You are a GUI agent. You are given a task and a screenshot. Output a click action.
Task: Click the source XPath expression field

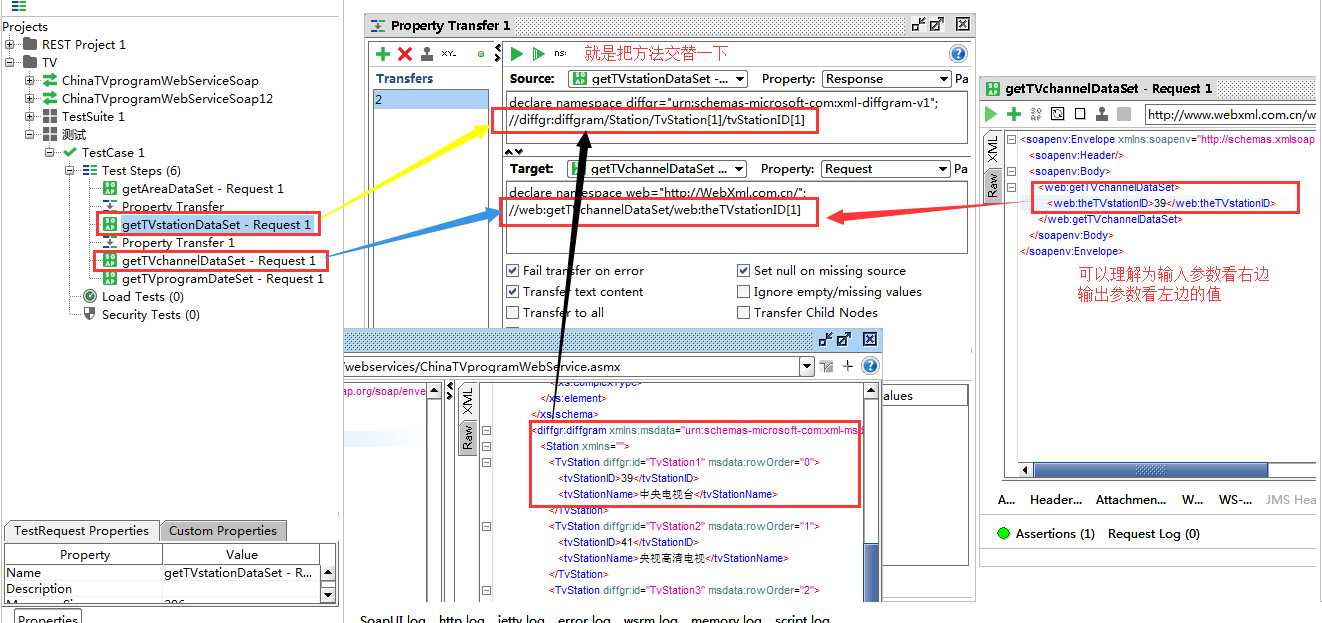[736, 116]
